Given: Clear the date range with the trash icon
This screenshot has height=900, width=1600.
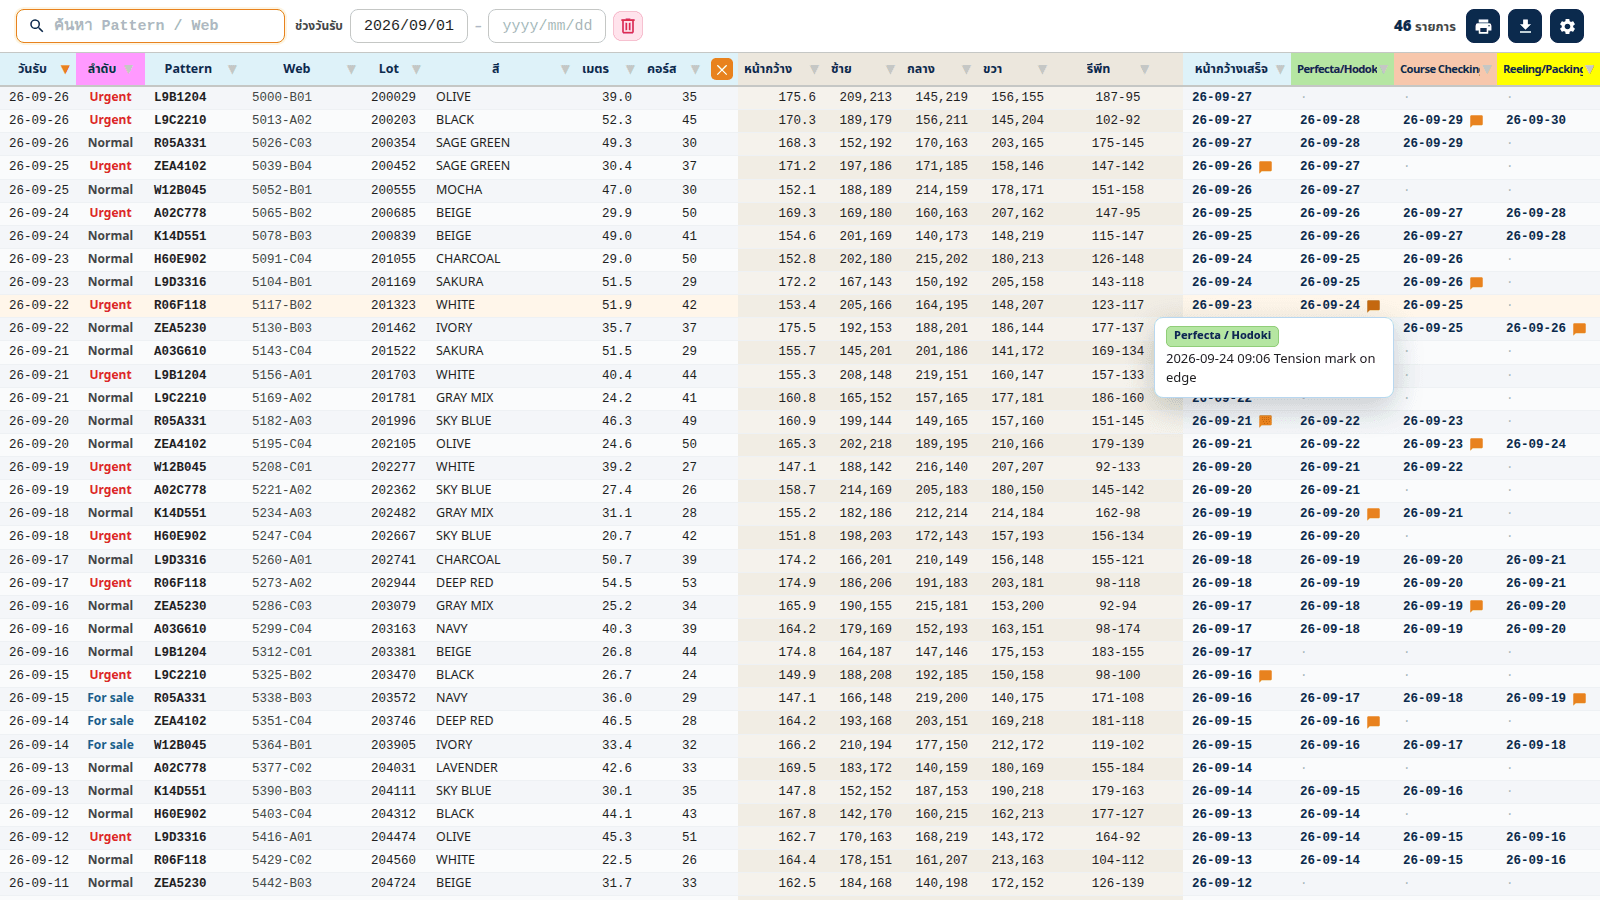Looking at the screenshot, I should tap(628, 26).
